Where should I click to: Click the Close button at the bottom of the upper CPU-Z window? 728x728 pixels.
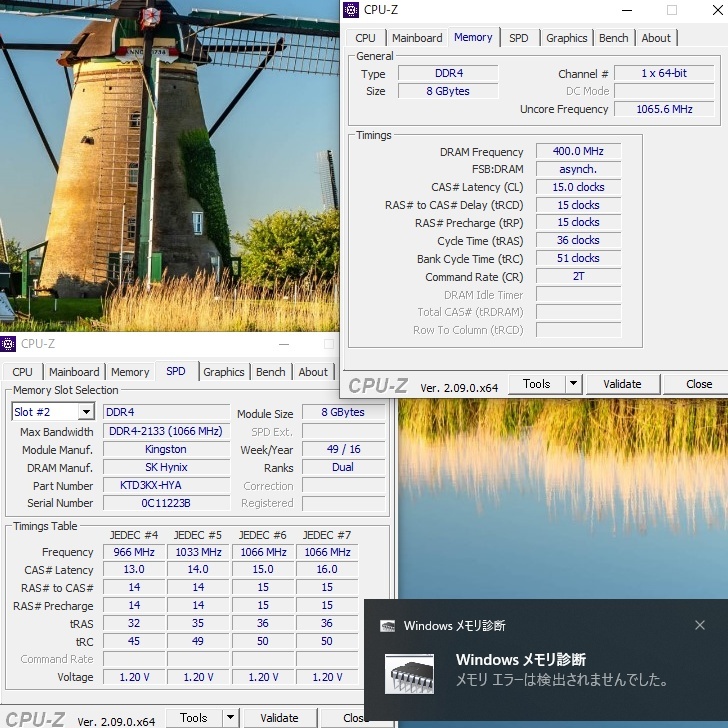699,384
